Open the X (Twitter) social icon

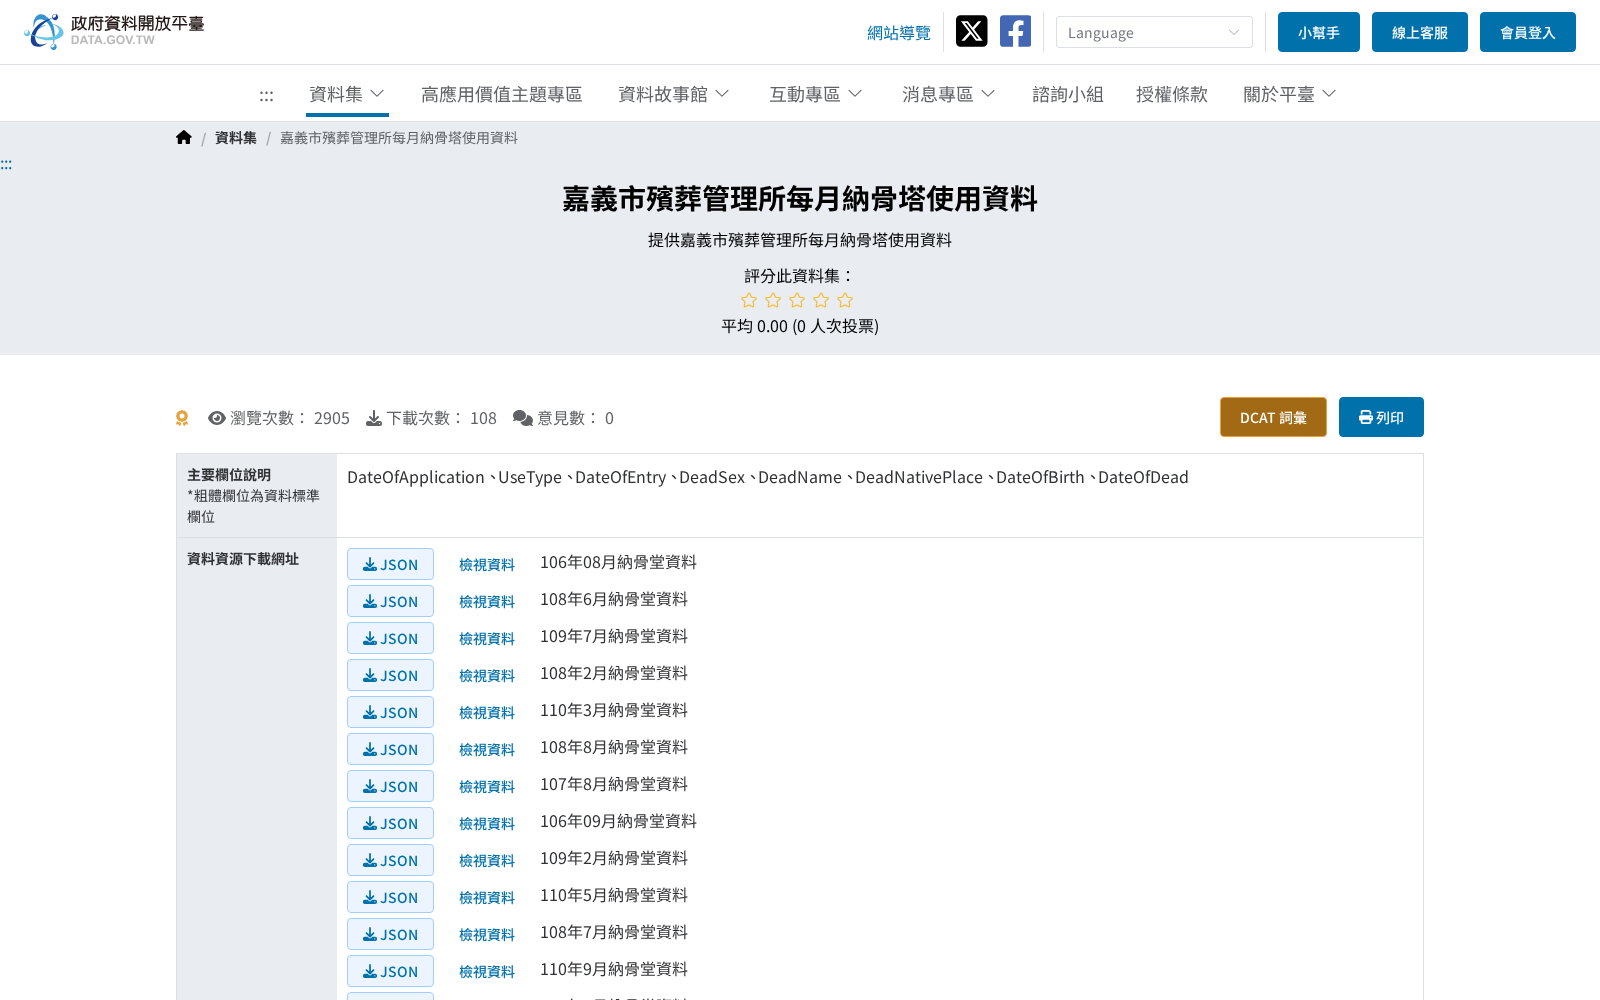tap(971, 31)
